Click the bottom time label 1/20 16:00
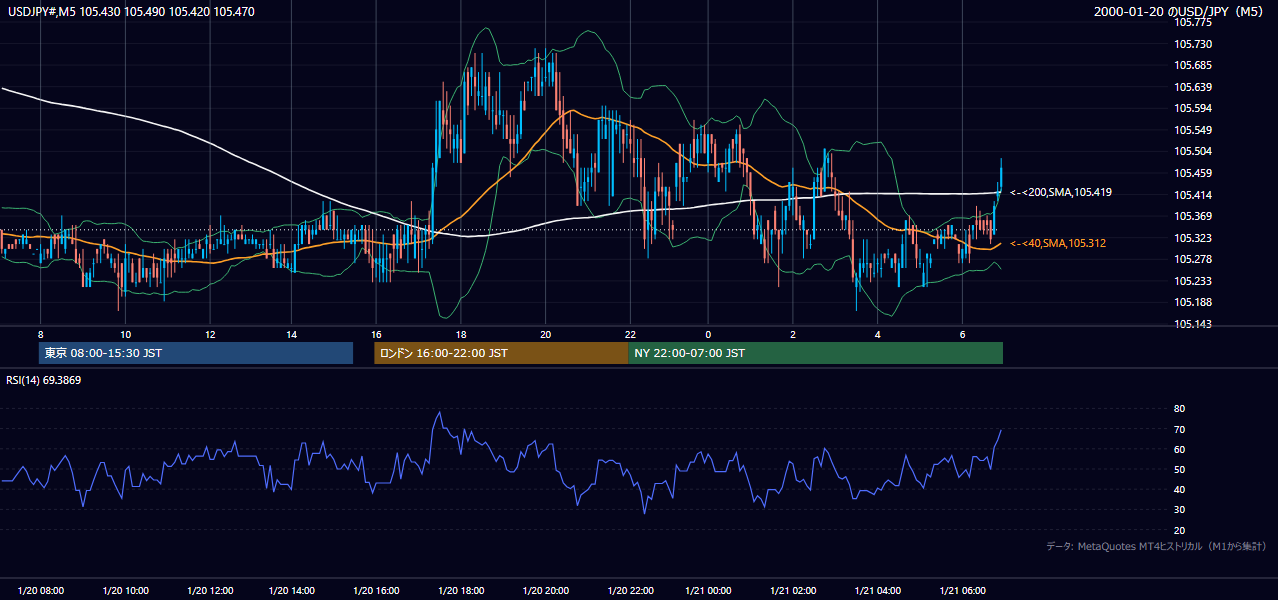 pyautogui.click(x=376, y=590)
